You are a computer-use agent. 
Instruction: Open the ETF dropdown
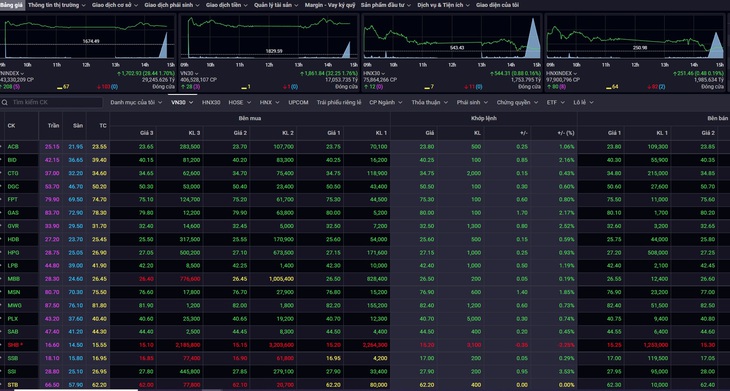(555, 102)
